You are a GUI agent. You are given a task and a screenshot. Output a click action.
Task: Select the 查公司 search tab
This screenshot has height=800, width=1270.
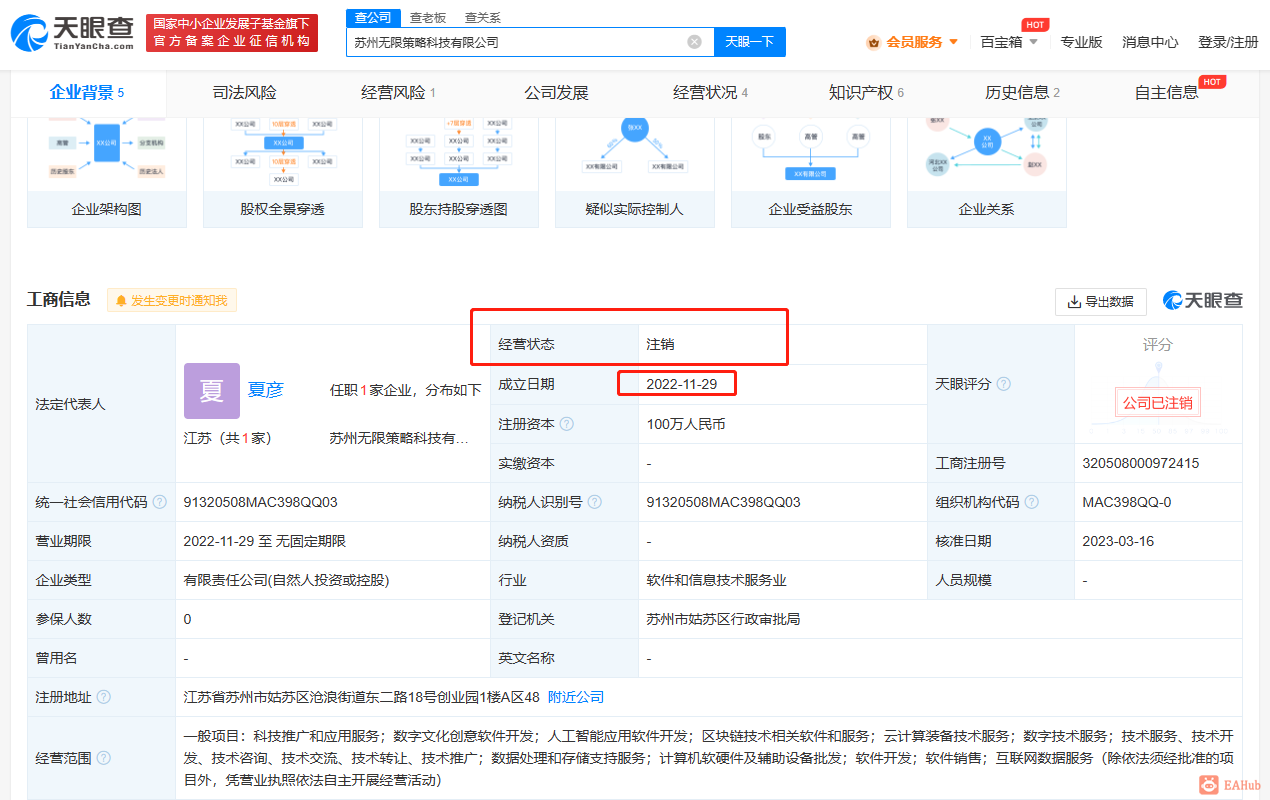373,17
